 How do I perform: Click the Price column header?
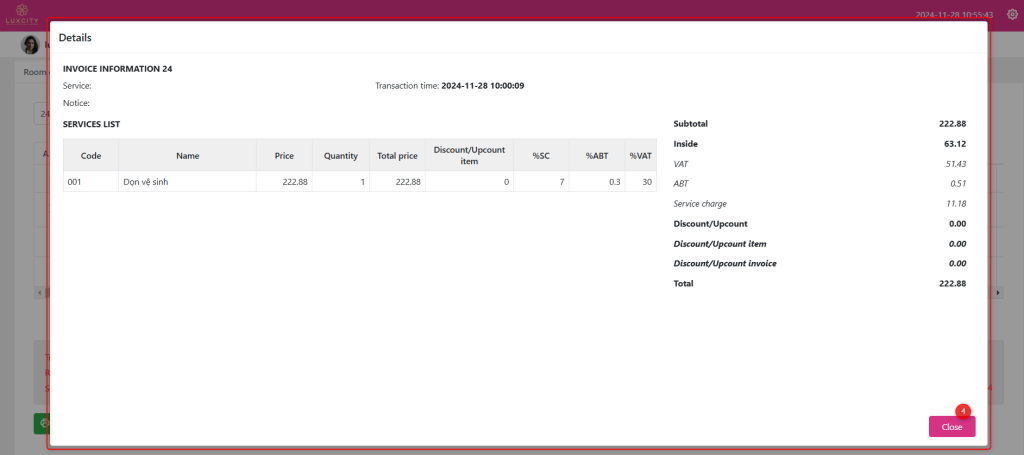coord(284,156)
